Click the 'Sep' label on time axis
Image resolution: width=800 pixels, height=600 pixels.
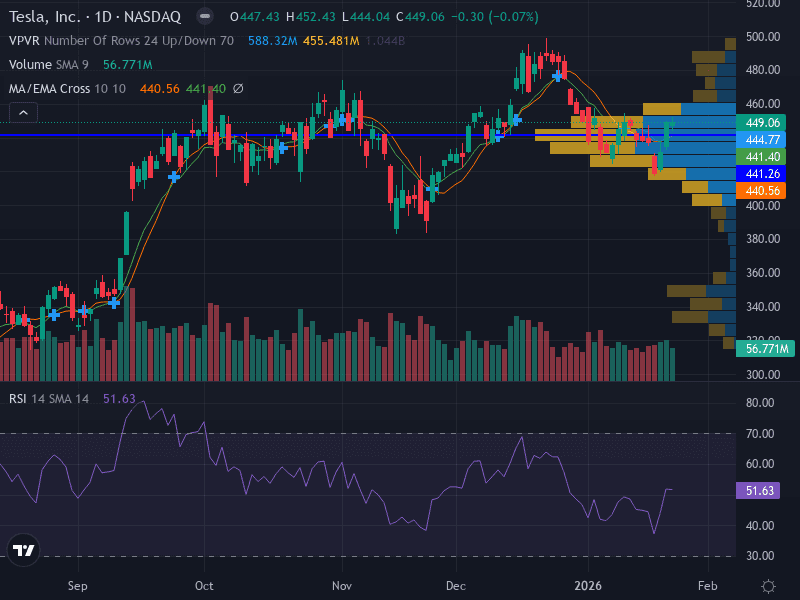(78, 586)
